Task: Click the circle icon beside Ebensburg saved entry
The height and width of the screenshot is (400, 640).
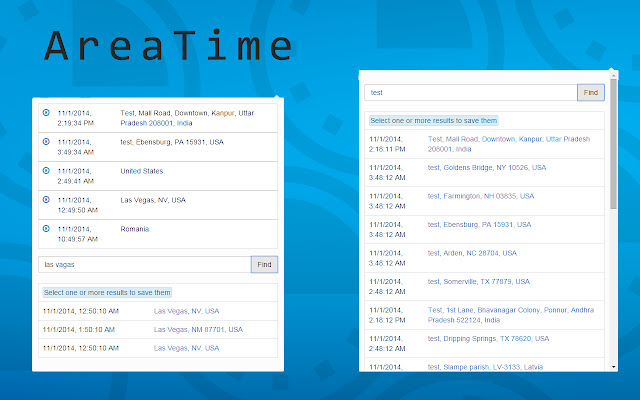Action: [x=46, y=141]
